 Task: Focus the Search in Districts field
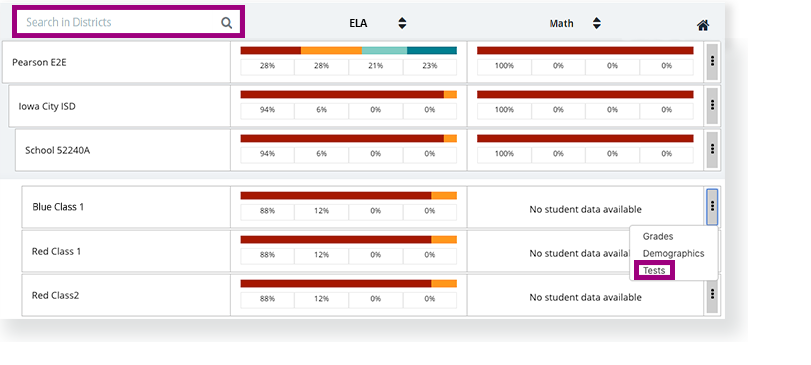click(128, 22)
